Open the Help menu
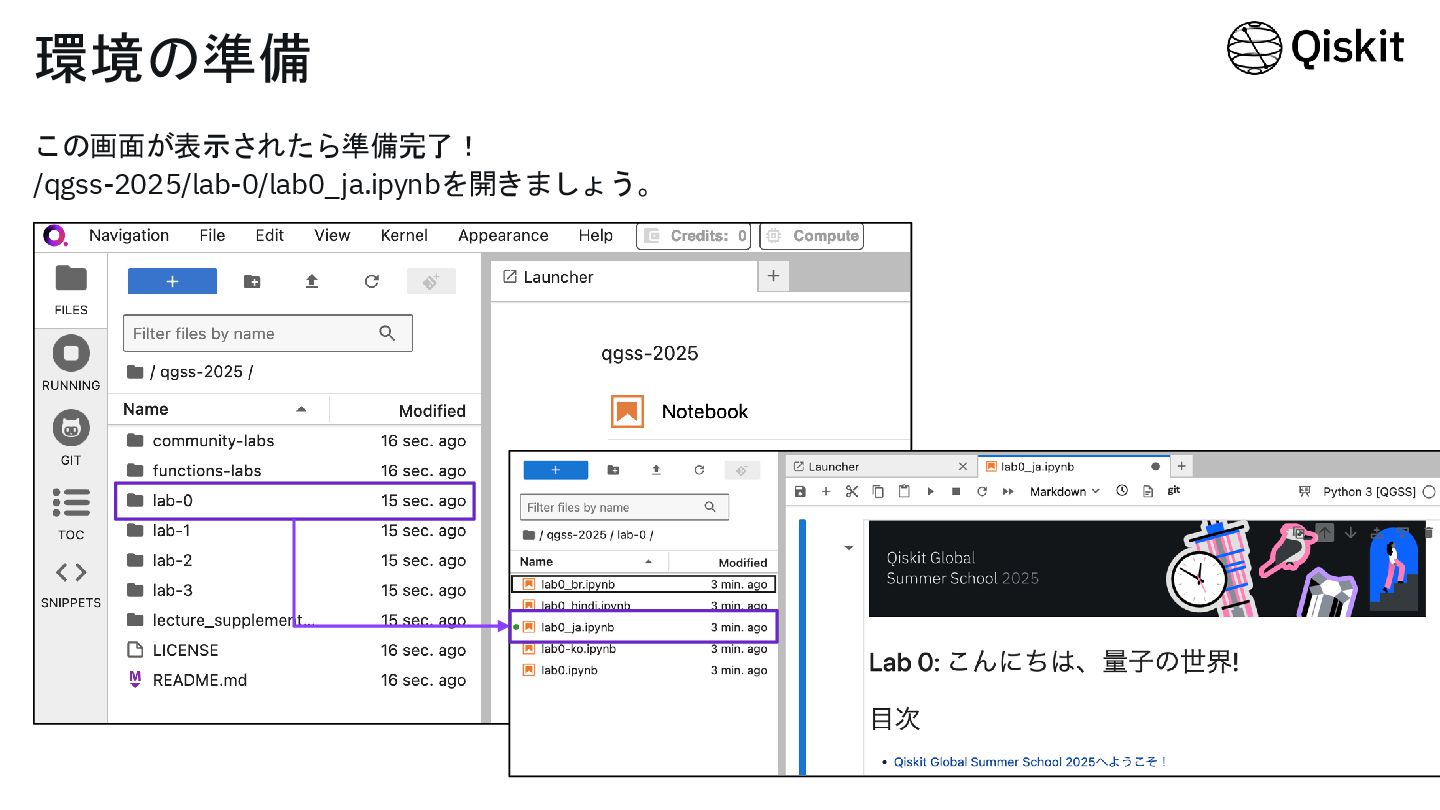Screen dimensions: 1440x810 (x=595, y=236)
